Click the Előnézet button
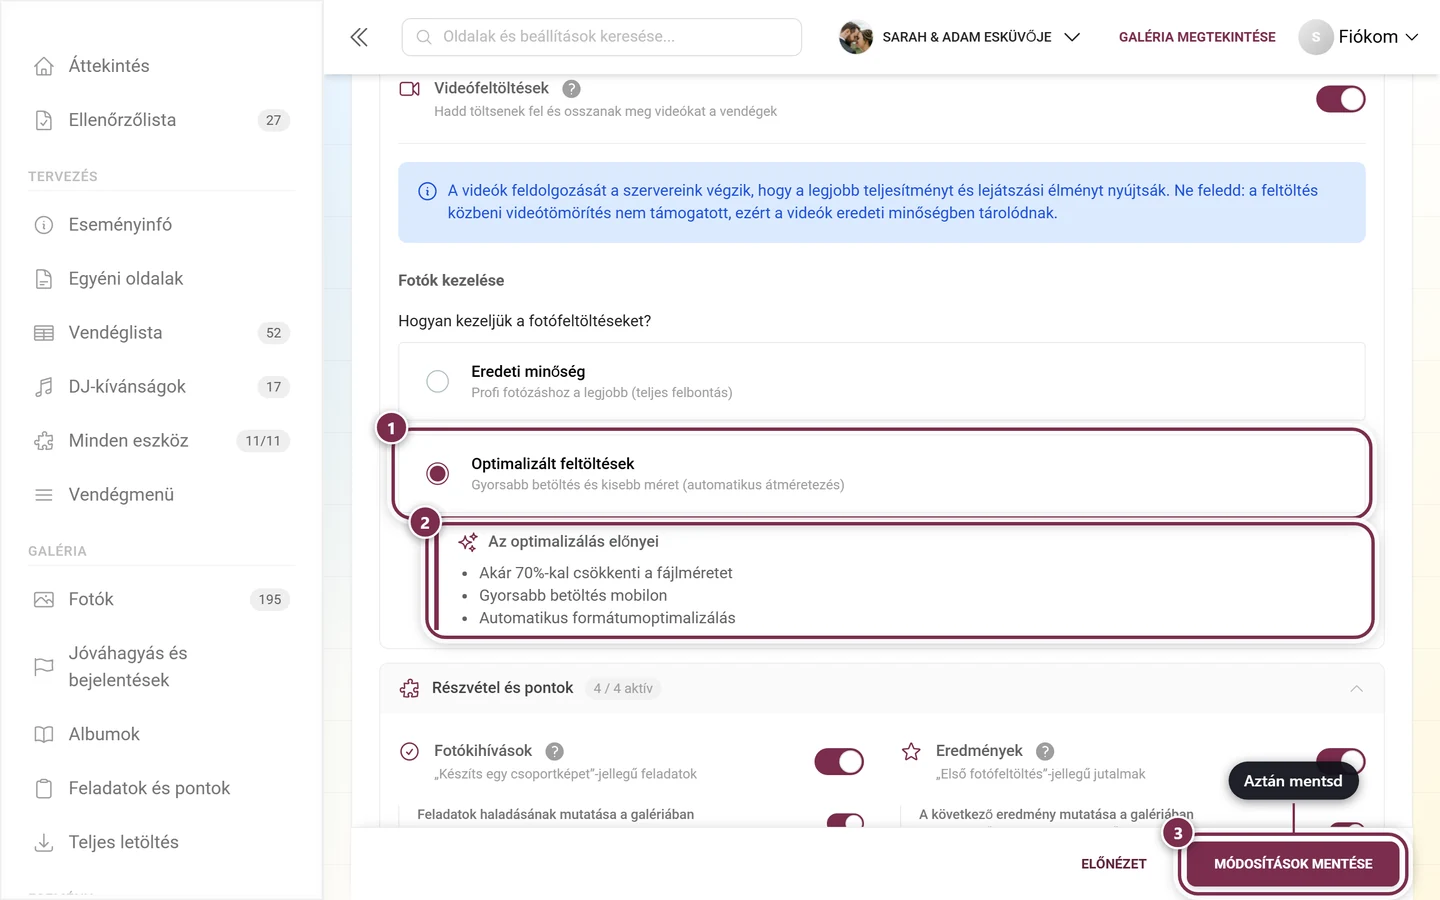1440x900 pixels. [x=1113, y=864]
